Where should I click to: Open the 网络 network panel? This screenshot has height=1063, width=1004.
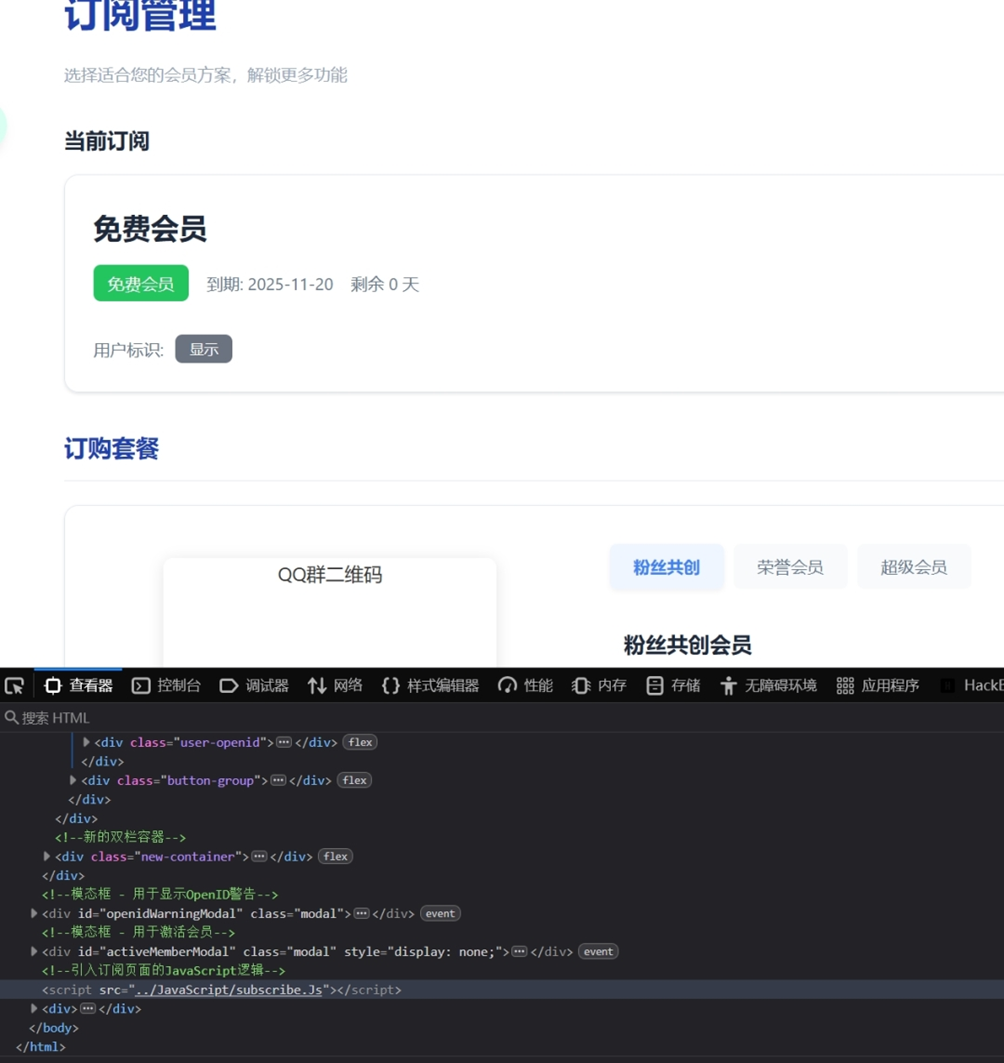tap(335, 685)
